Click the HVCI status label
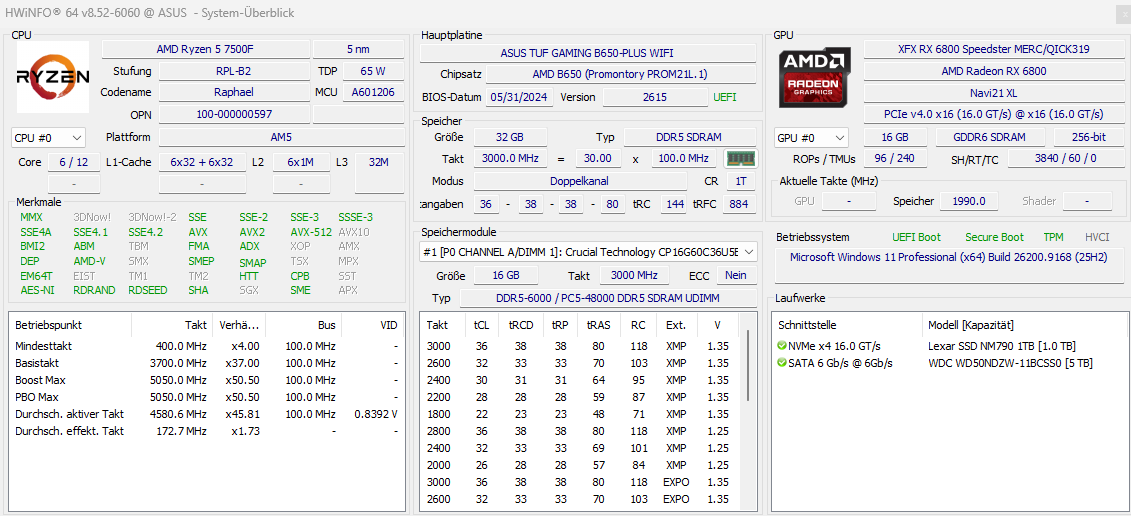This screenshot has height=516, width=1131. point(1097,237)
